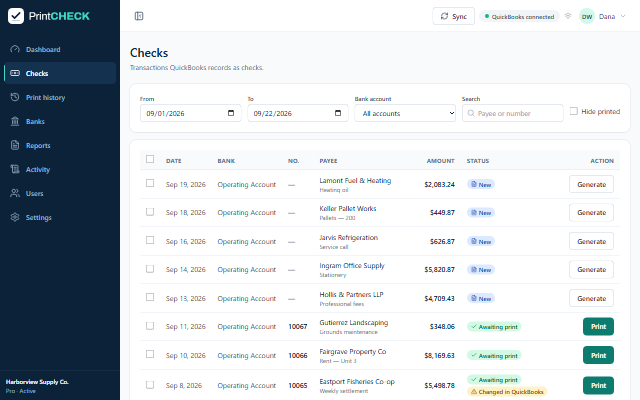Viewport: 640px width, 400px height.
Task: Click the From date field 09/01/2026
Action: 191,113
